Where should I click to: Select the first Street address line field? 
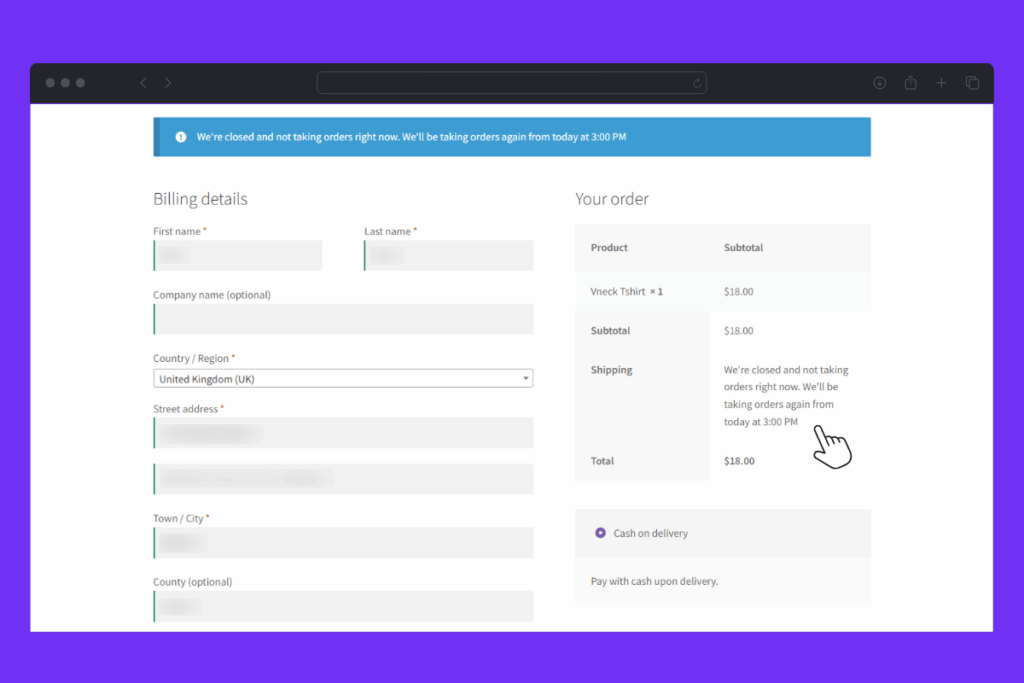point(343,433)
